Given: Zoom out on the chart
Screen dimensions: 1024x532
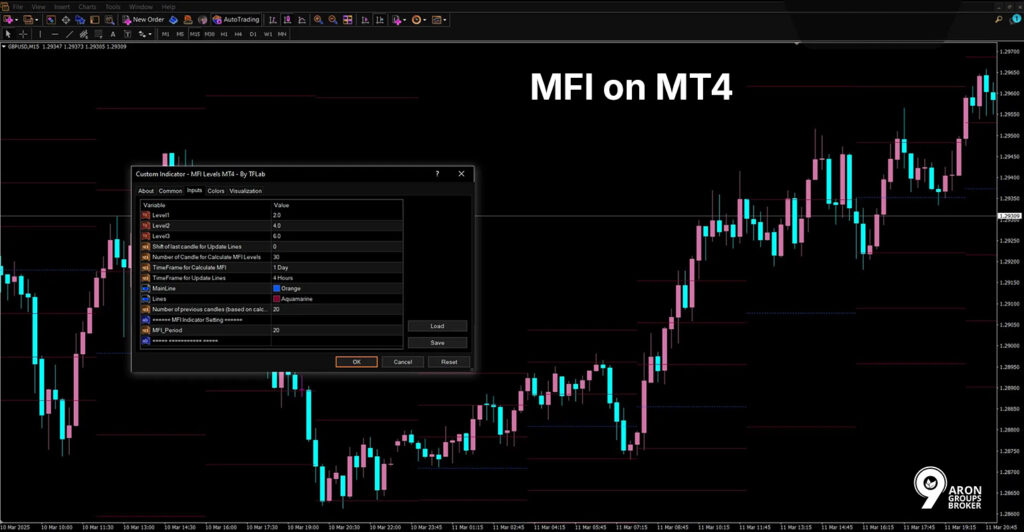Looking at the screenshot, I should [333, 20].
